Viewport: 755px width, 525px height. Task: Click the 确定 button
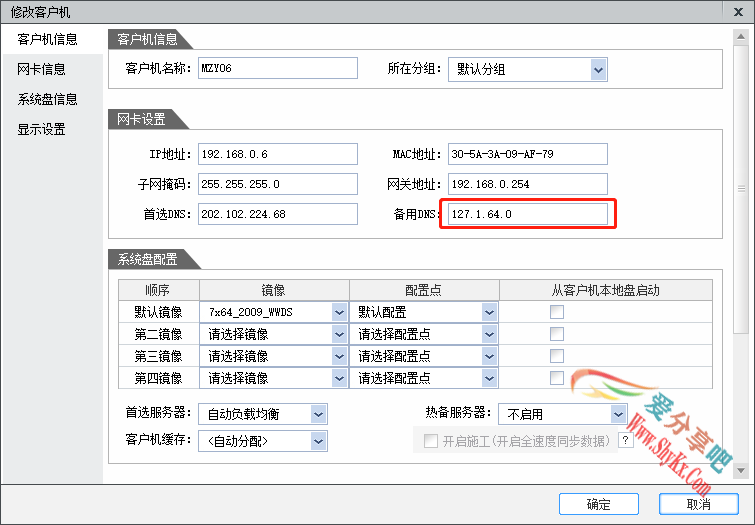point(599,504)
